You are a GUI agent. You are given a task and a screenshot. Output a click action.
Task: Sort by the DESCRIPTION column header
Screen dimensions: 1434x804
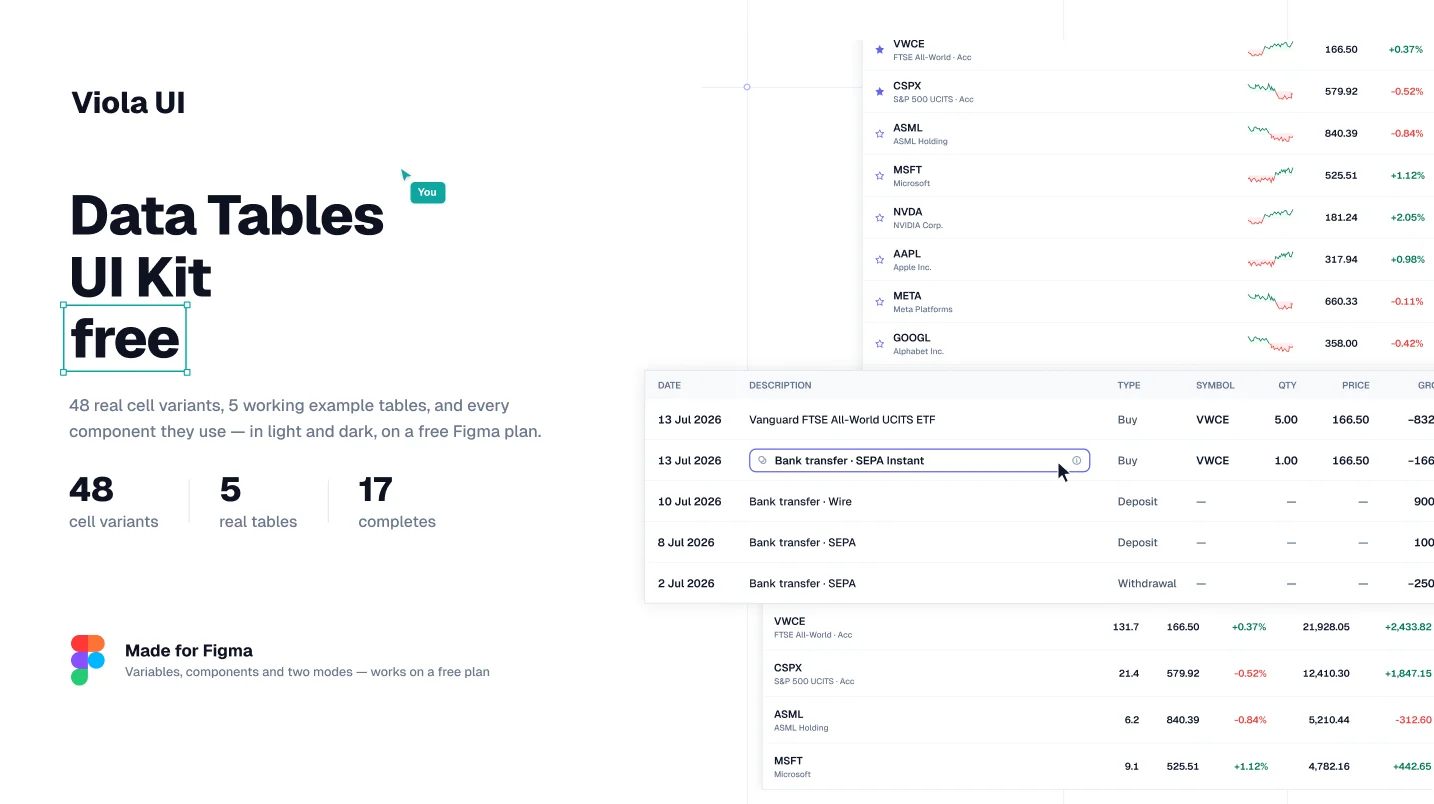tap(780, 385)
